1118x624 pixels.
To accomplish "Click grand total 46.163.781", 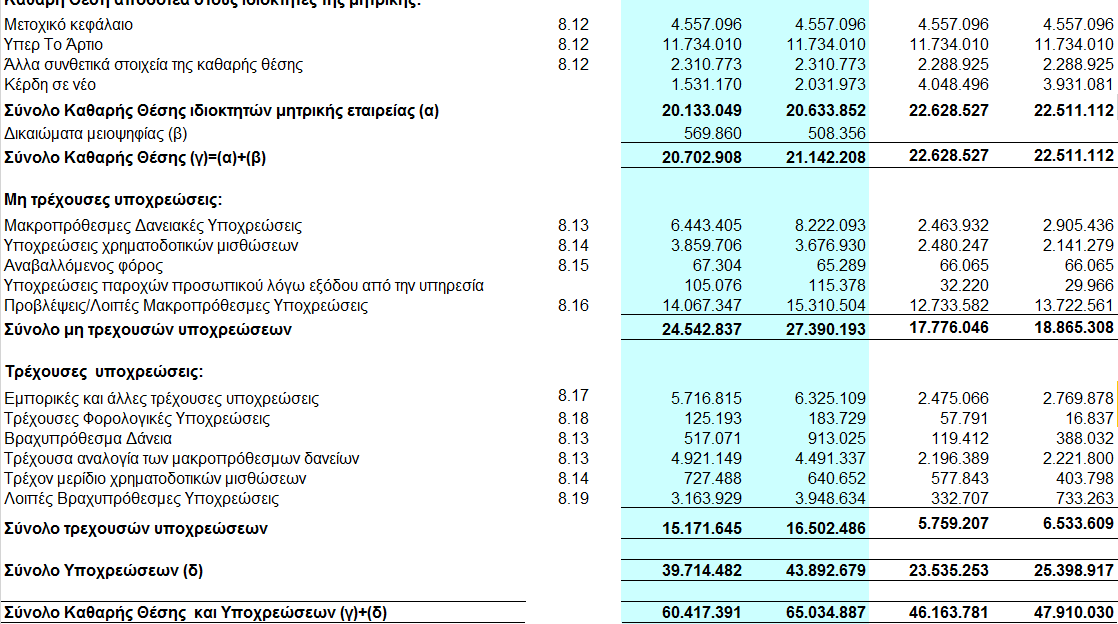I will [949, 613].
